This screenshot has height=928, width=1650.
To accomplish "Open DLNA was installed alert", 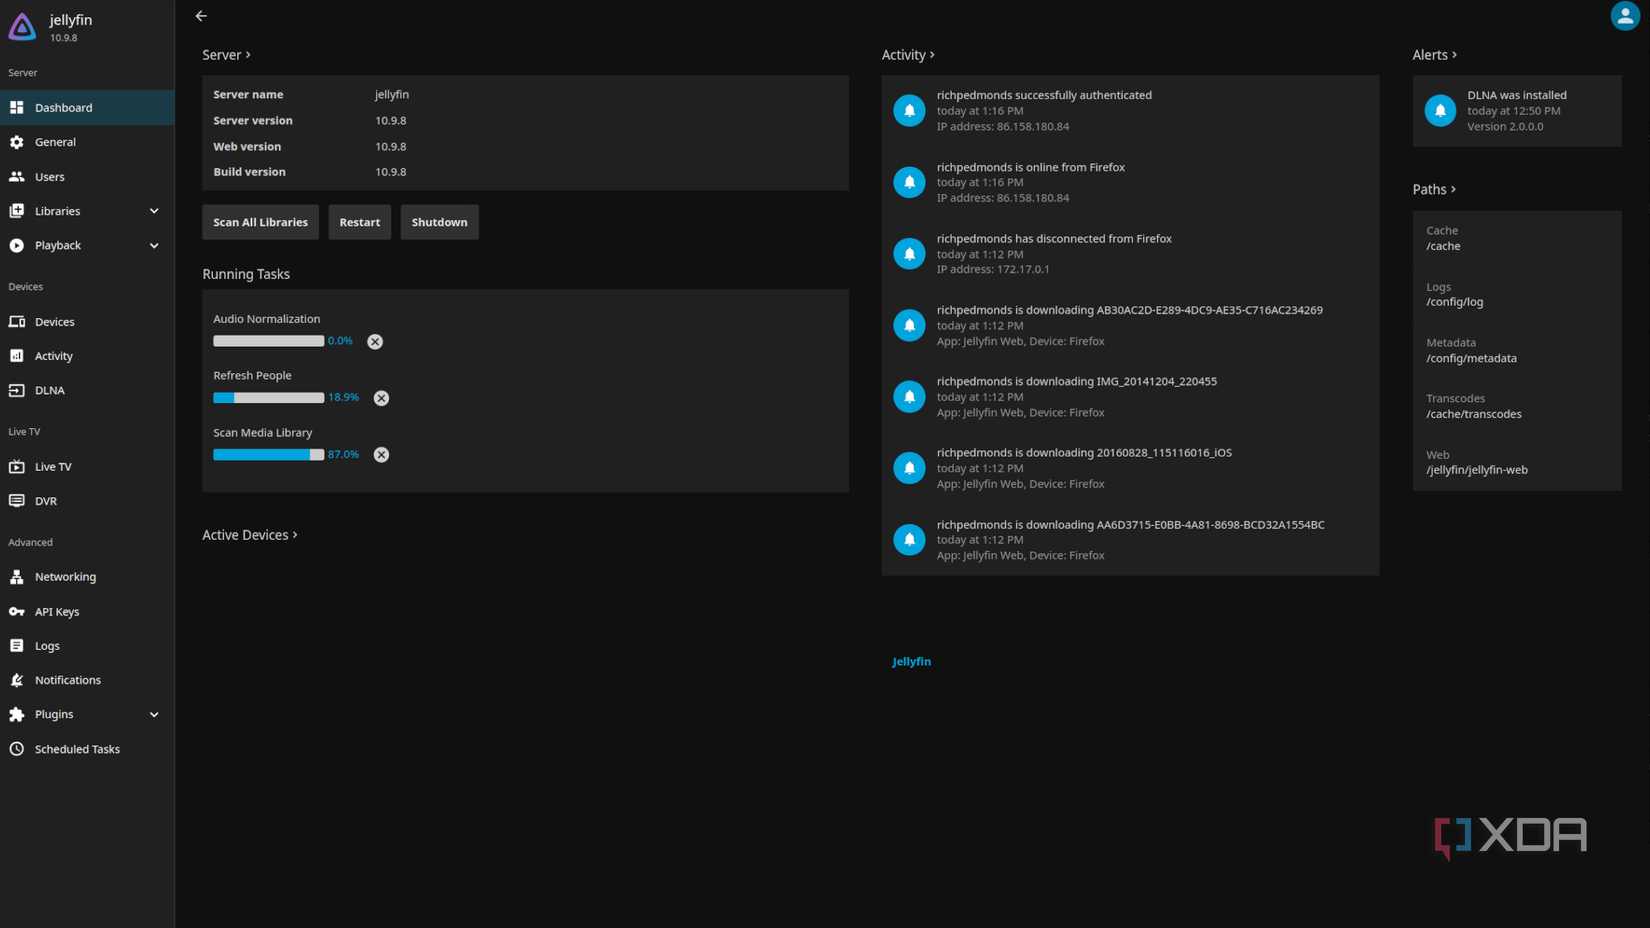I will click(1517, 111).
